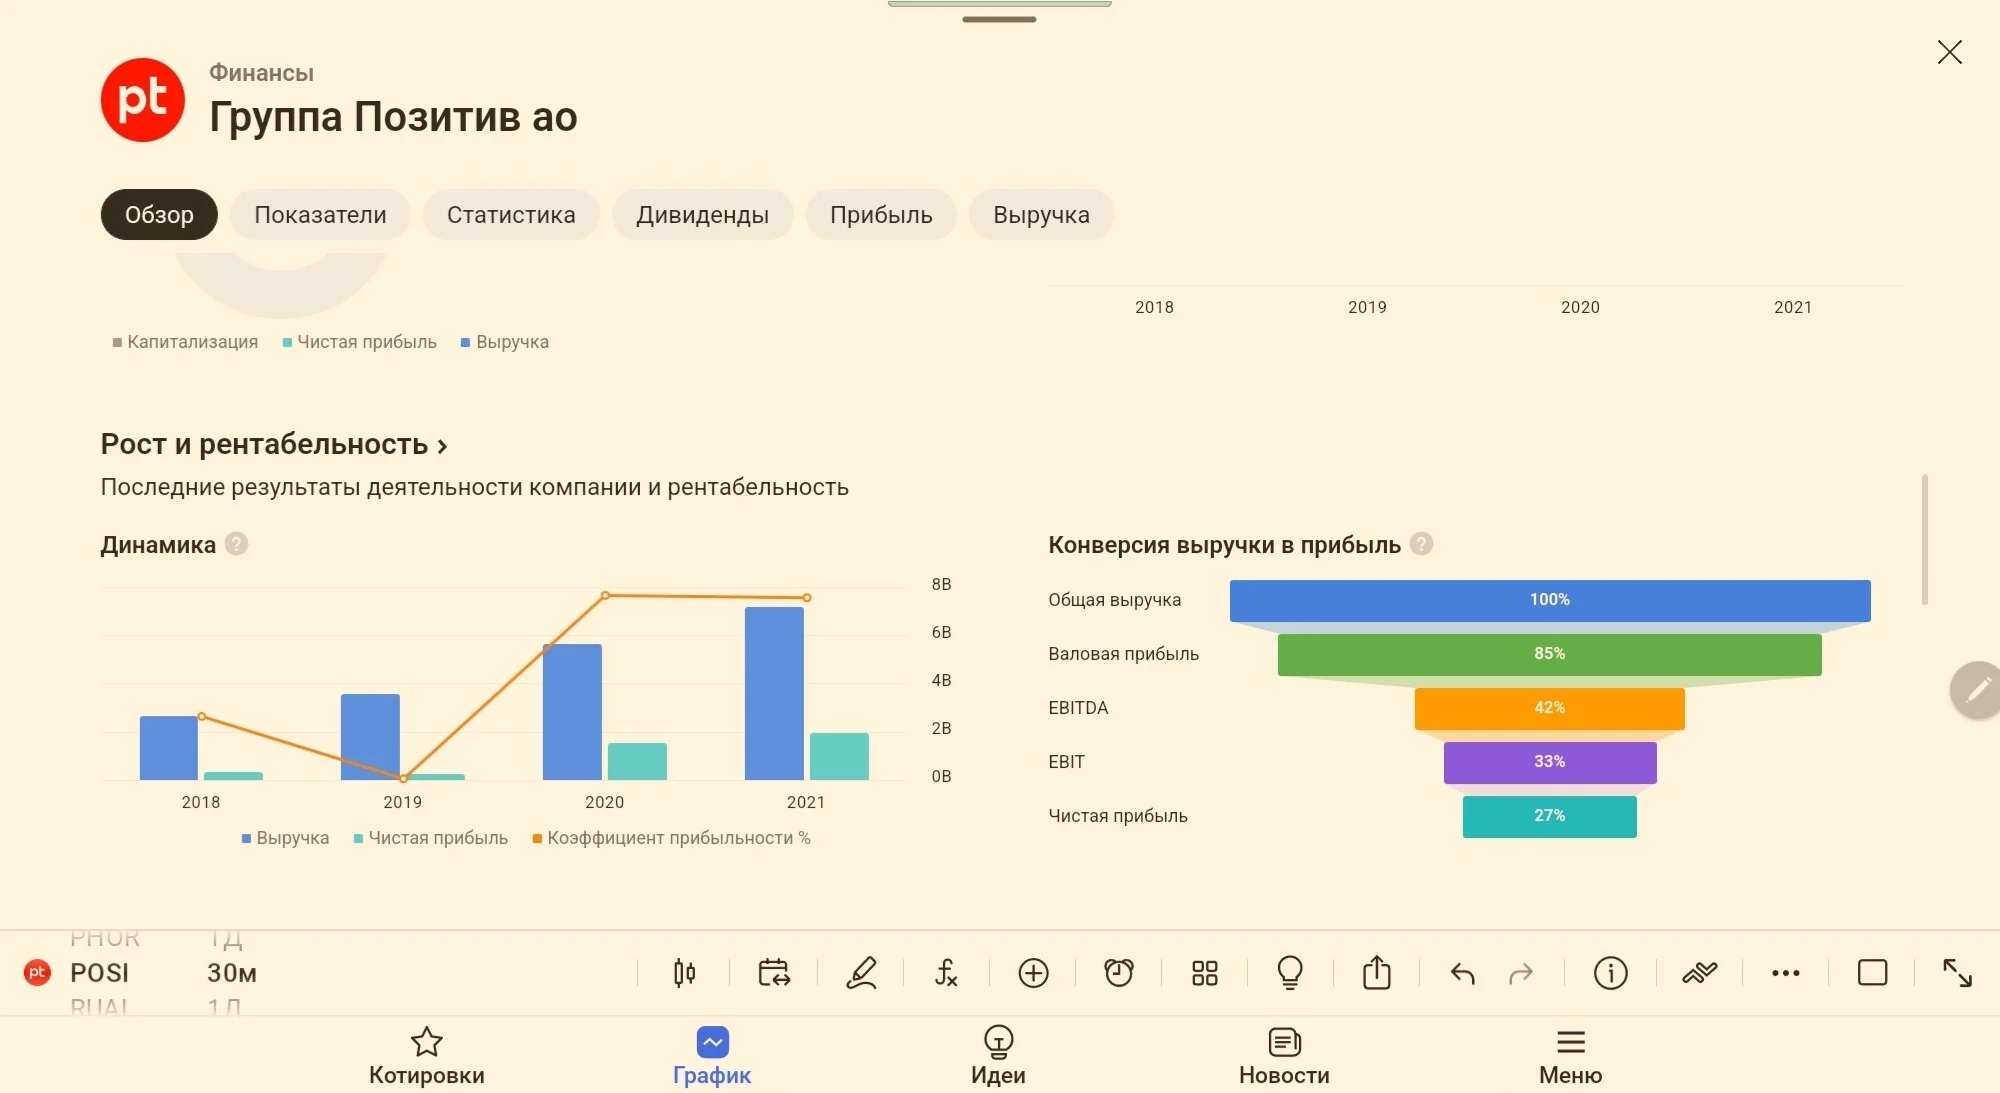Toggle Выручка in the Динамика legend
This screenshot has height=1093, width=2000.
pyautogui.click(x=285, y=838)
